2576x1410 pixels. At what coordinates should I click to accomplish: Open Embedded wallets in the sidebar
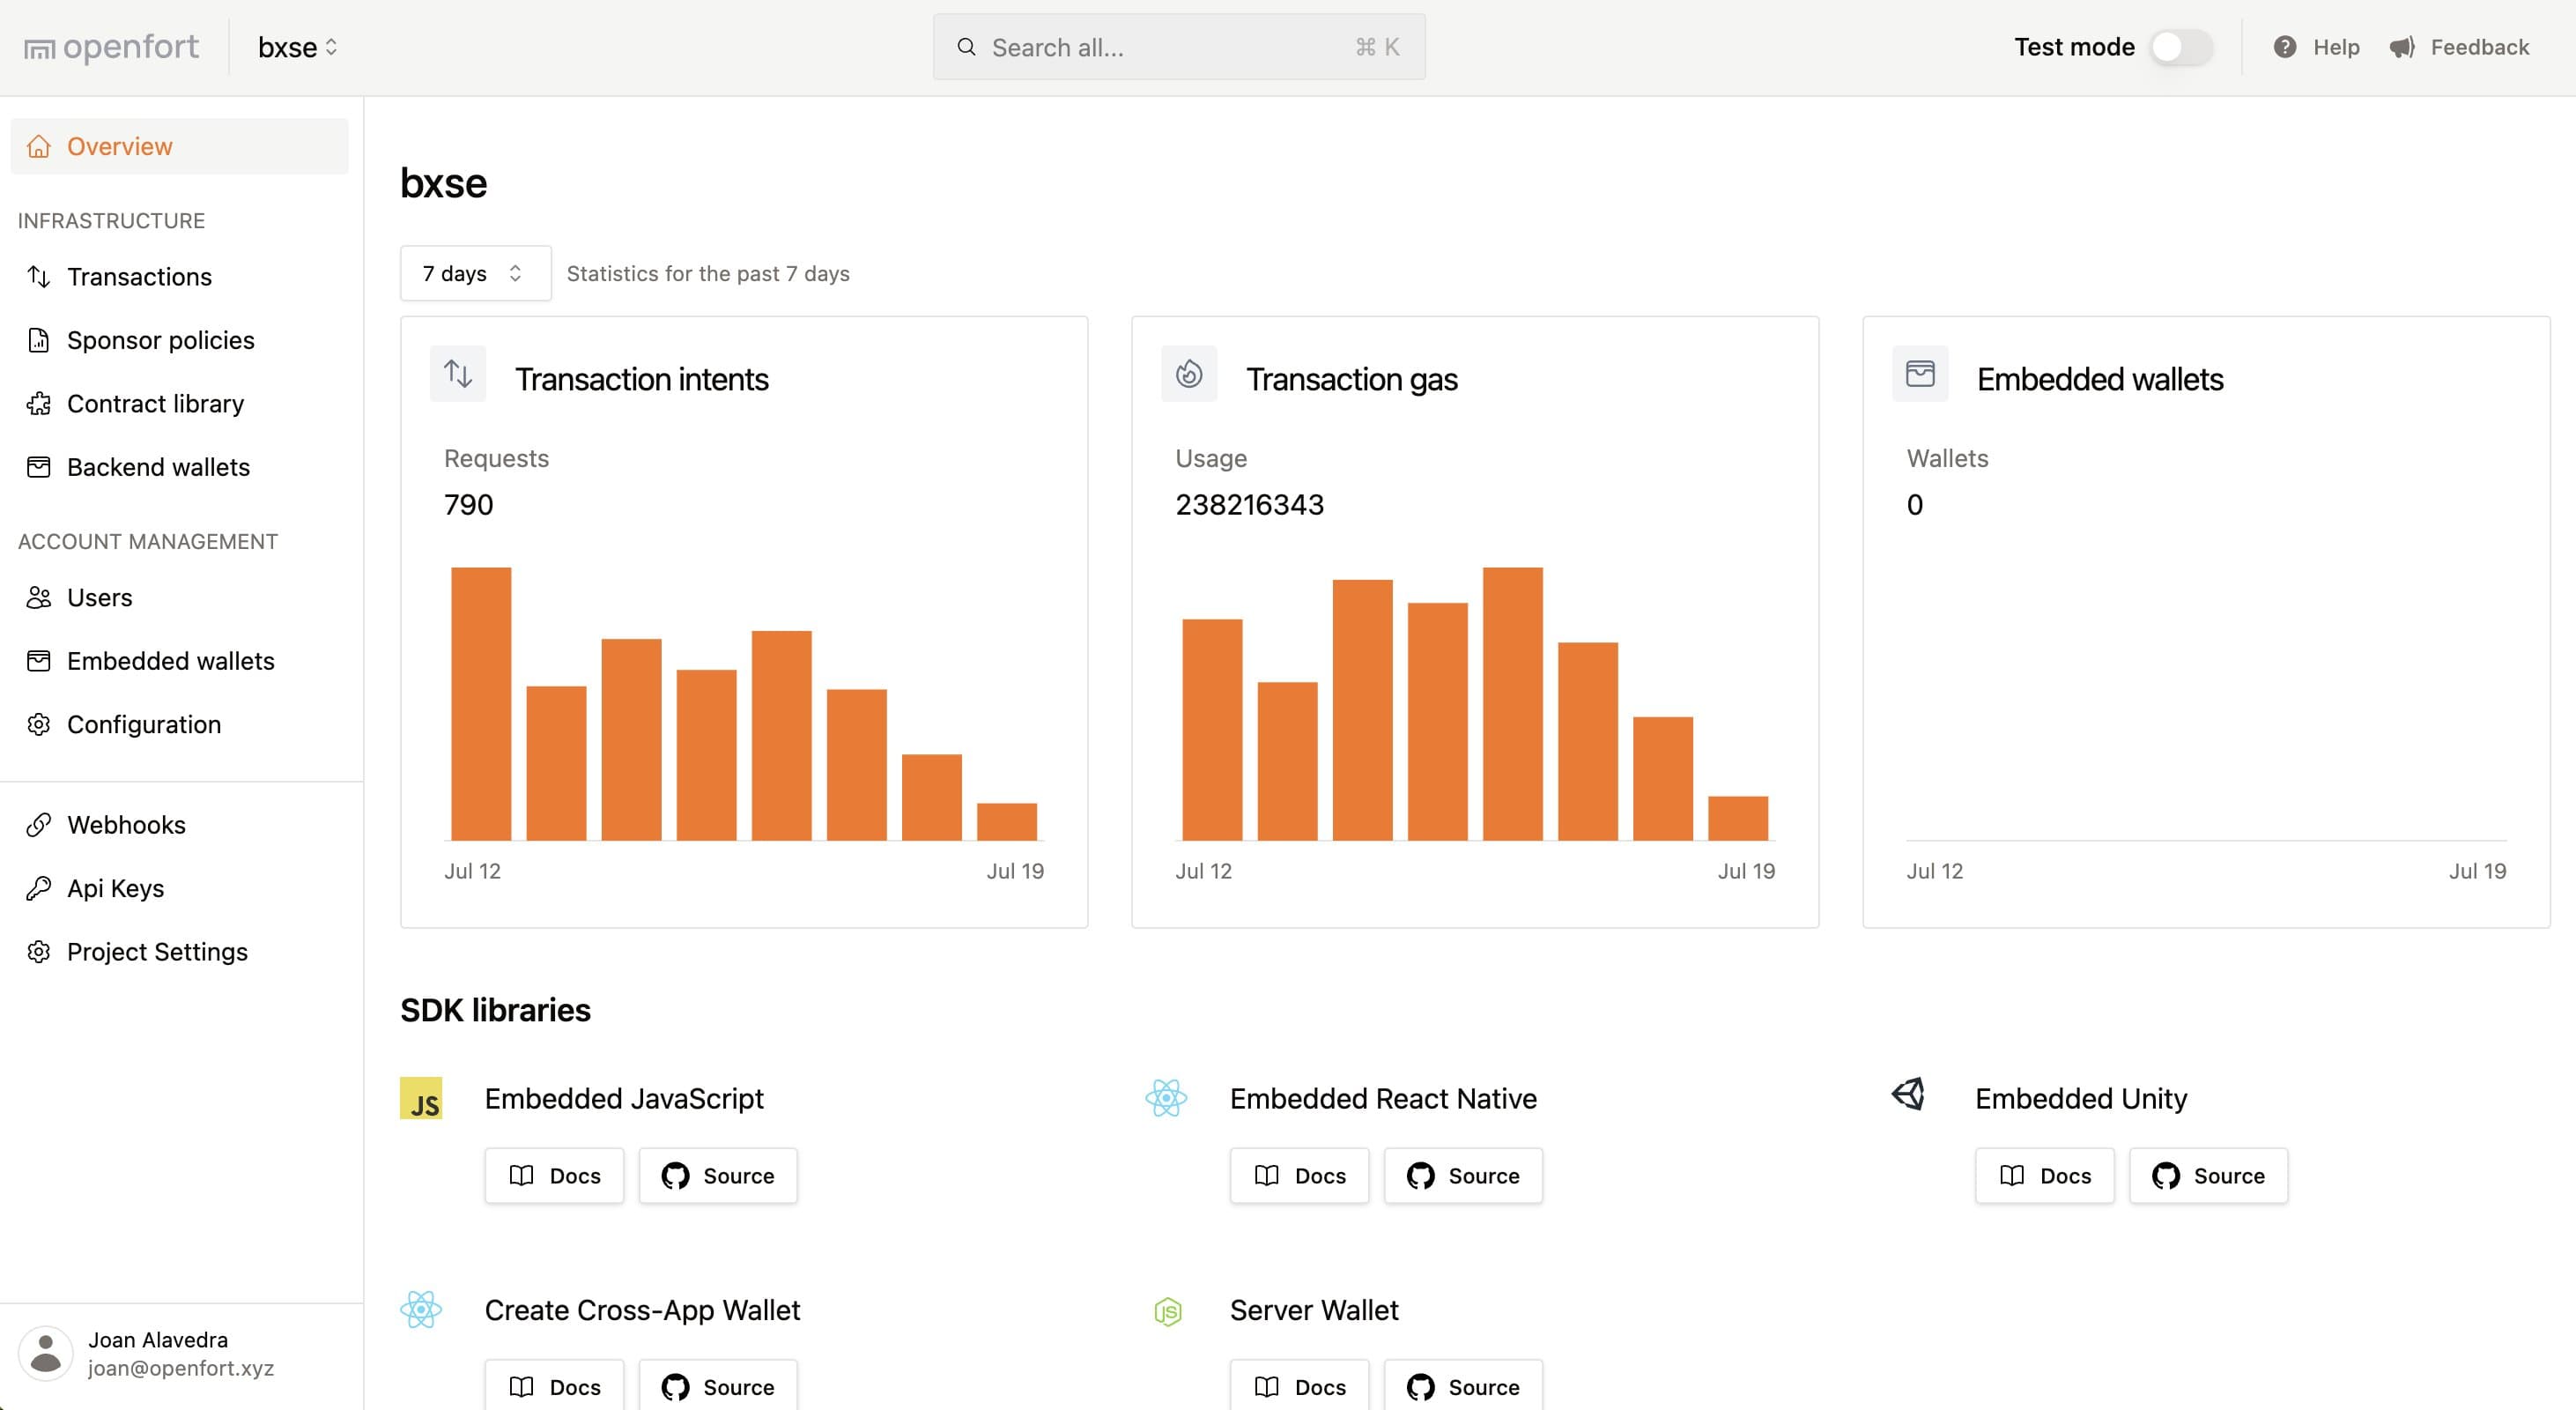(x=180, y=661)
